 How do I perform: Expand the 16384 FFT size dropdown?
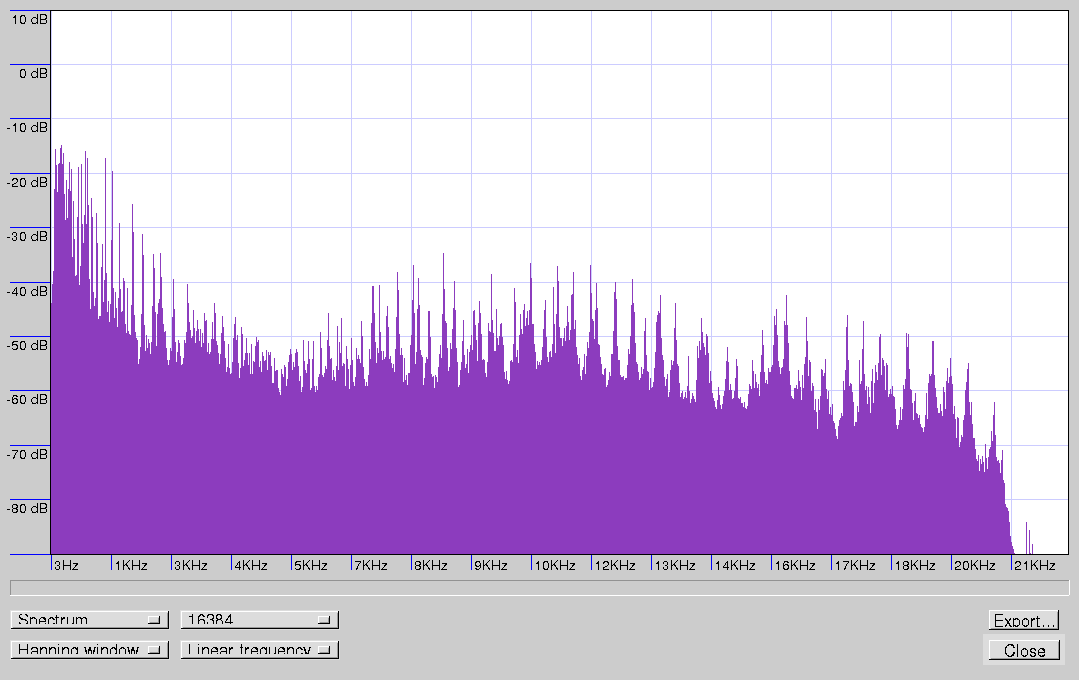(259, 620)
